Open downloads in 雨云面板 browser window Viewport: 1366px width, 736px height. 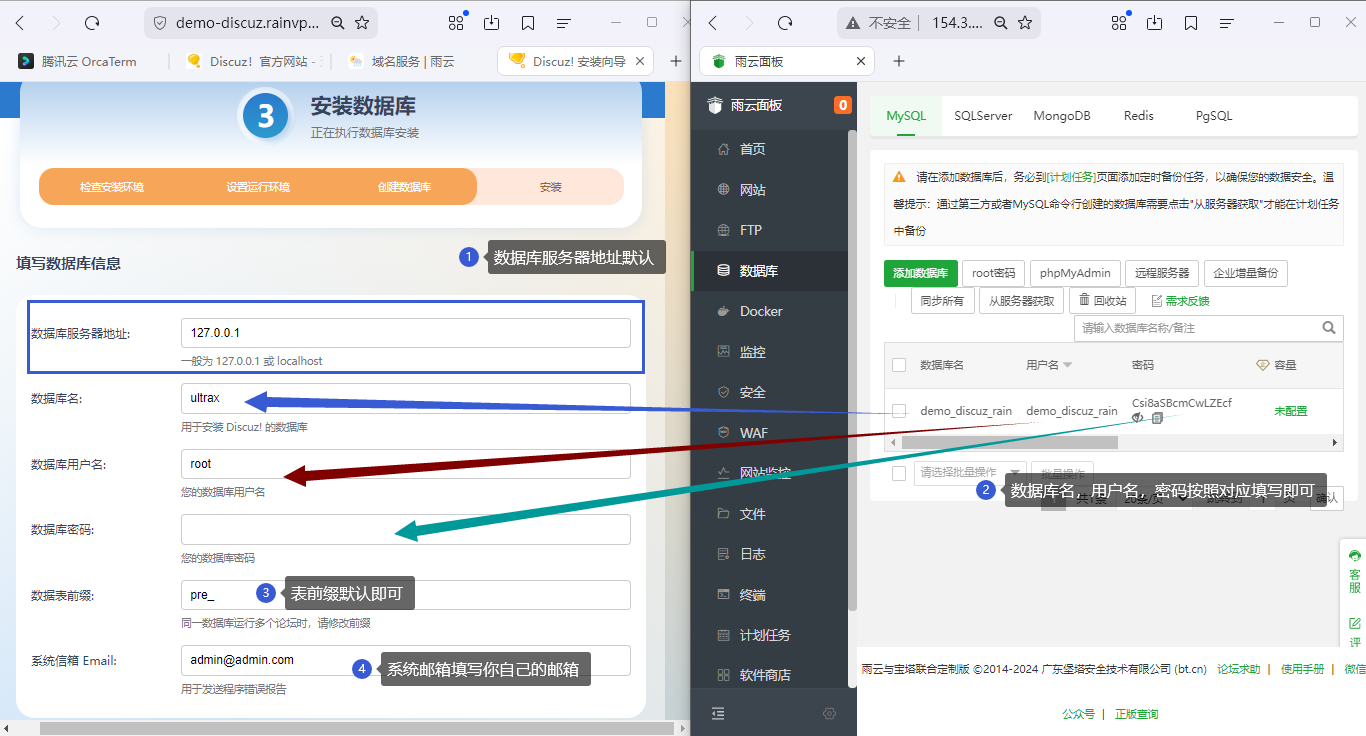point(1154,22)
